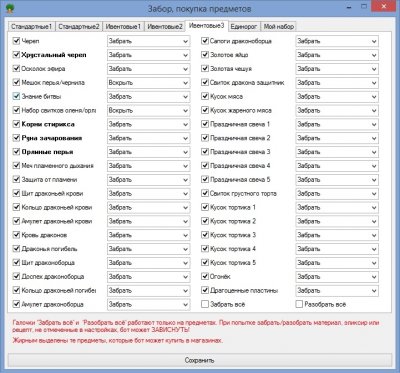The image size is (400, 373).
Task: Expand the Кусок тортика 2 dropdown
Action: pos(337,221)
